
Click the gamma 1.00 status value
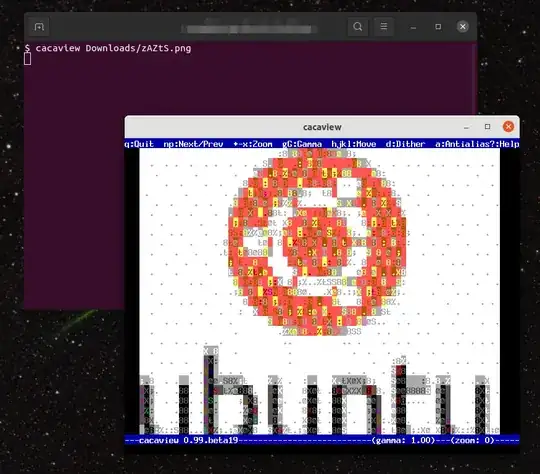coord(403,440)
